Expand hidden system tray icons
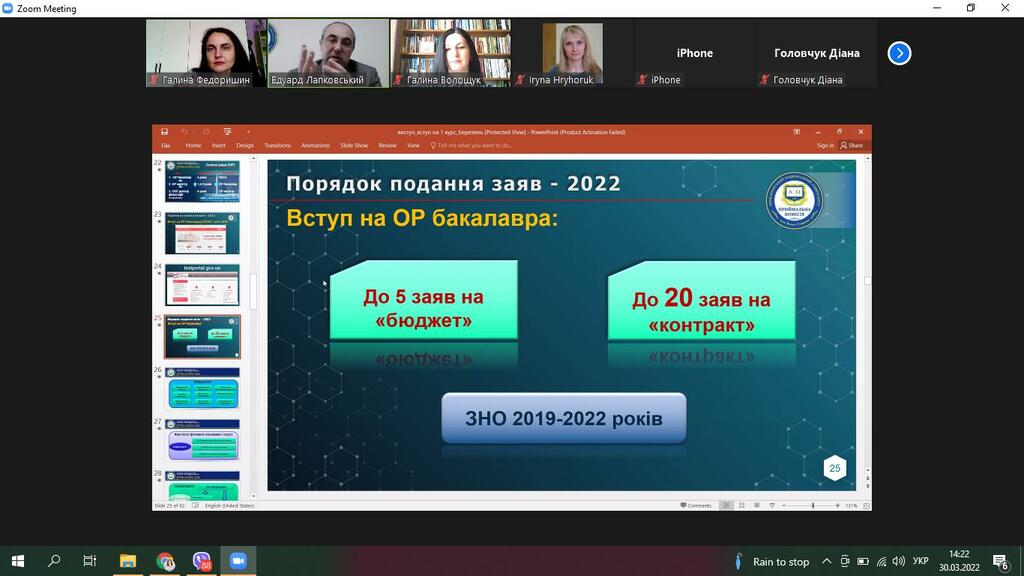Image resolution: width=1024 pixels, height=576 pixels. click(x=826, y=561)
